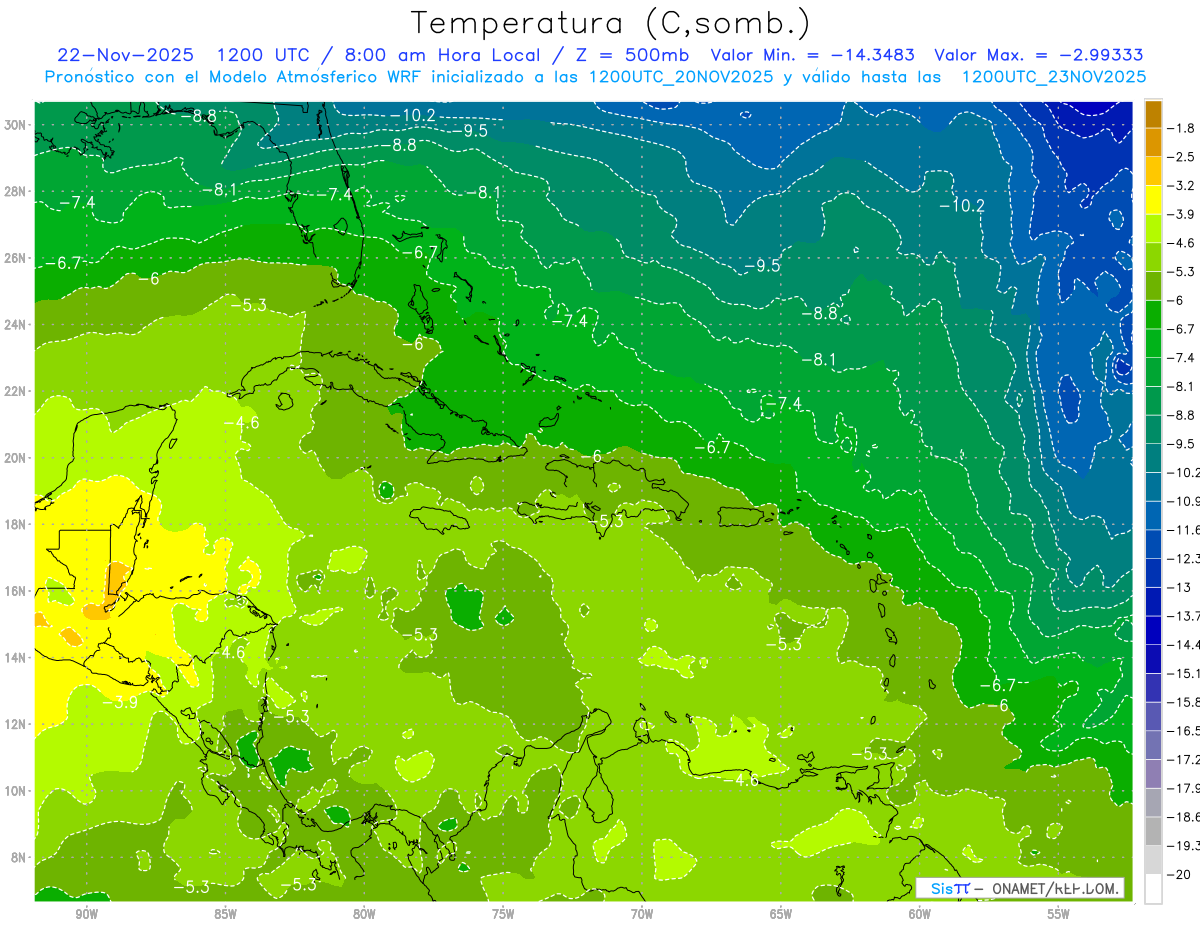The image size is (1200, 927).
Task: Click the -3.2 value on the color legend
Action: pos(1182,186)
